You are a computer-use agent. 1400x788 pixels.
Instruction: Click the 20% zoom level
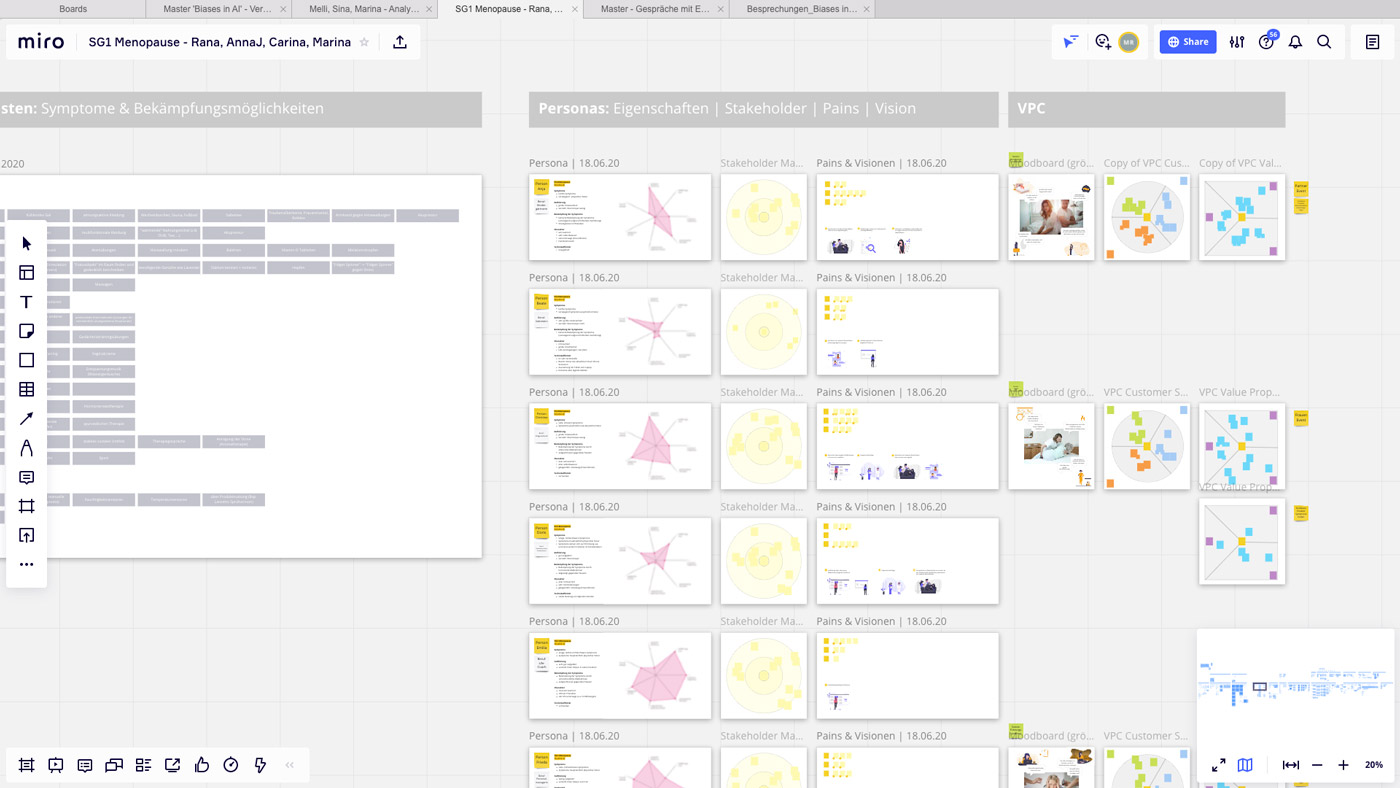click(x=1374, y=765)
